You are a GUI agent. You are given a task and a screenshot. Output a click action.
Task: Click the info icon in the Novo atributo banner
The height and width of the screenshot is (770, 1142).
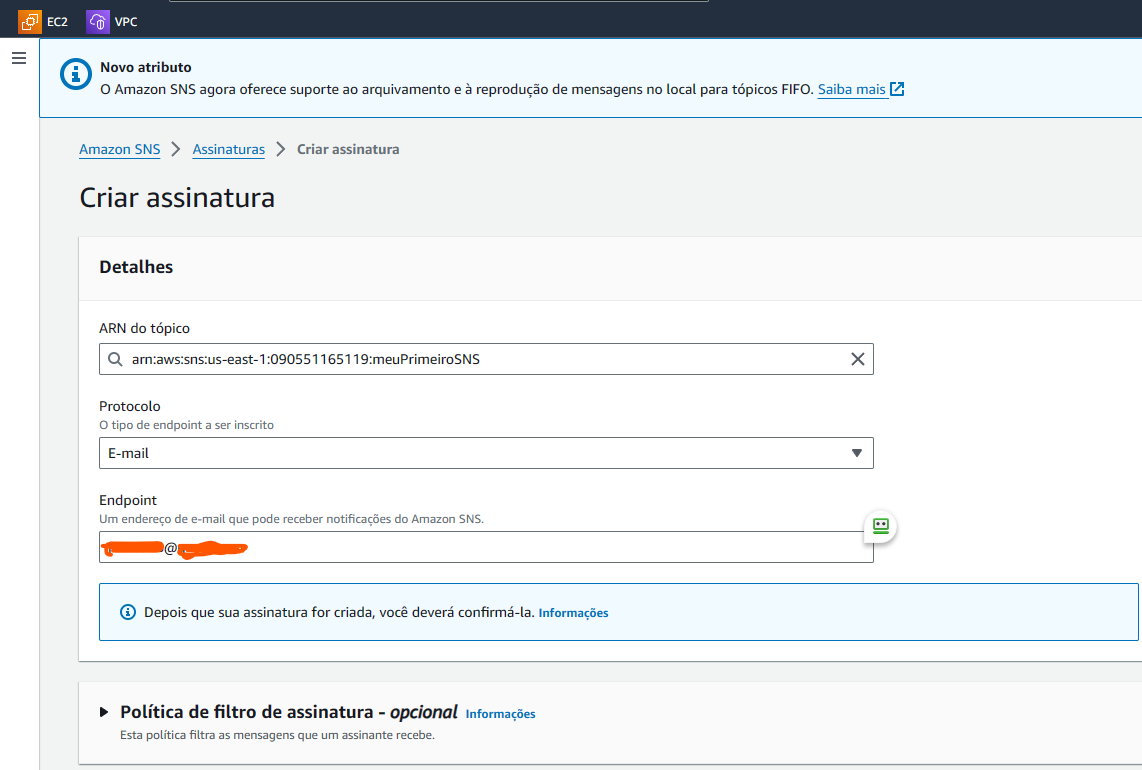click(x=75, y=74)
